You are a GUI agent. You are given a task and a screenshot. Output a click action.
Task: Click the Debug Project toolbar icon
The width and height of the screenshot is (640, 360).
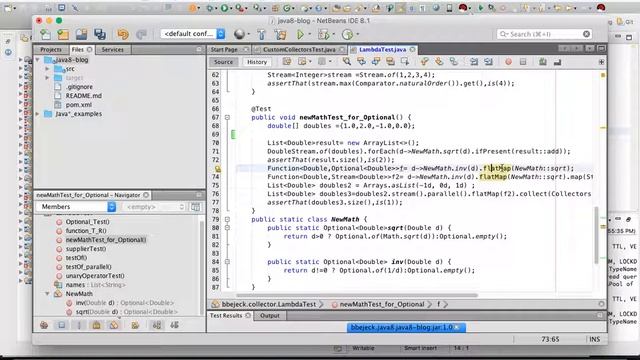click(x=323, y=35)
